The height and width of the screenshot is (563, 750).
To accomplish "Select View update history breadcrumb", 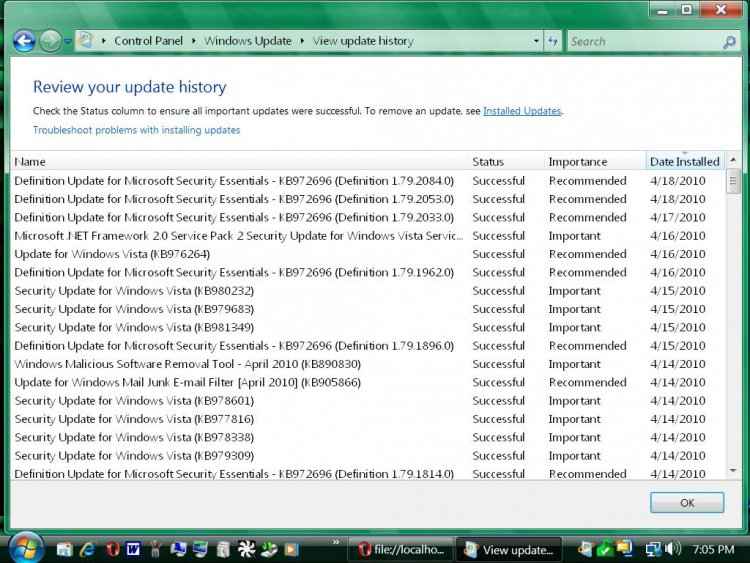I will [x=363, y=41].
